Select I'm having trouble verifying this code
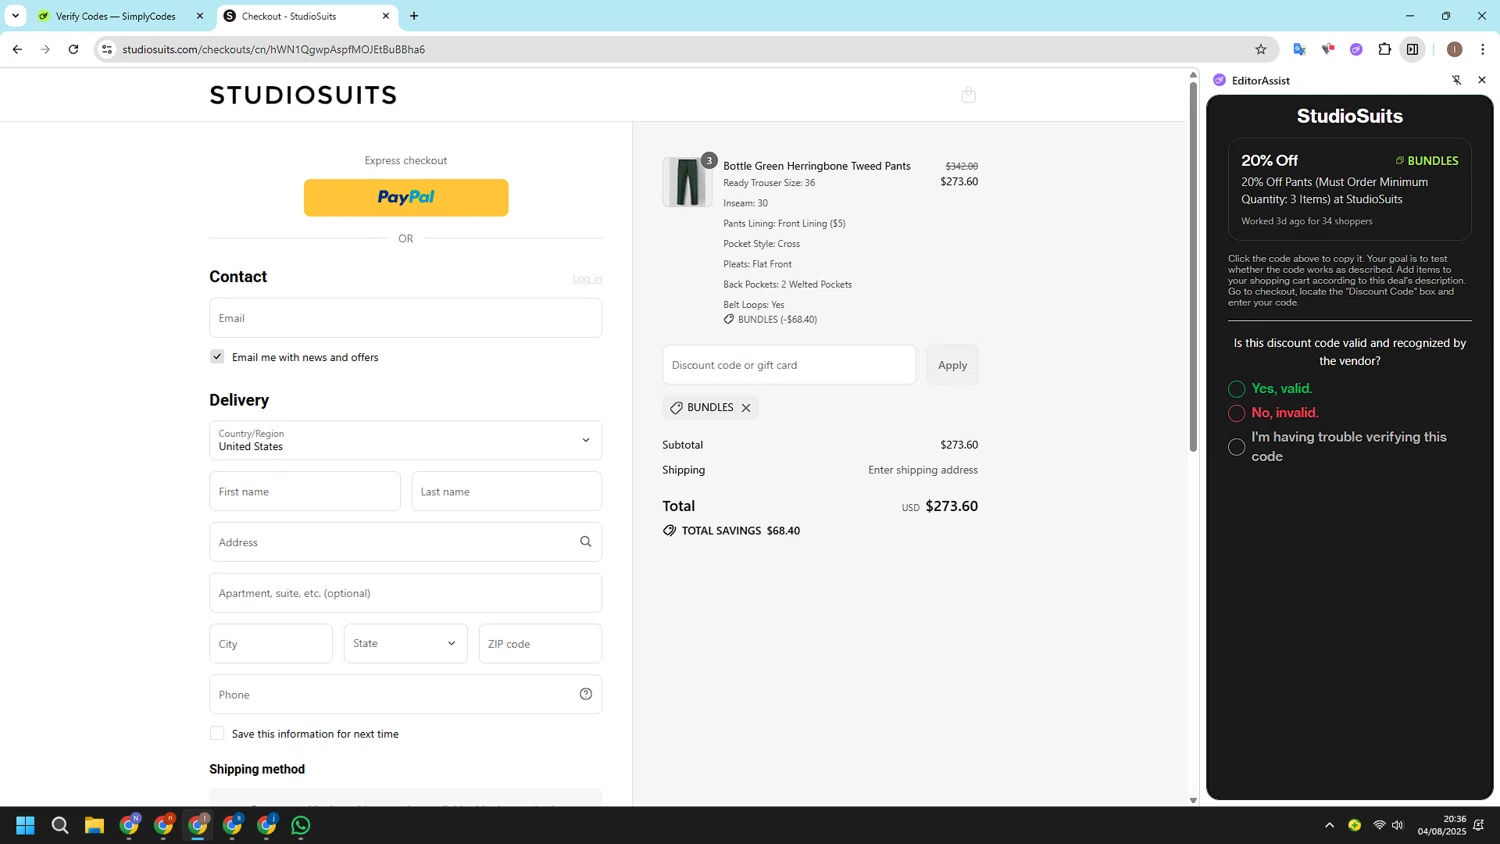 [1237, 447]
